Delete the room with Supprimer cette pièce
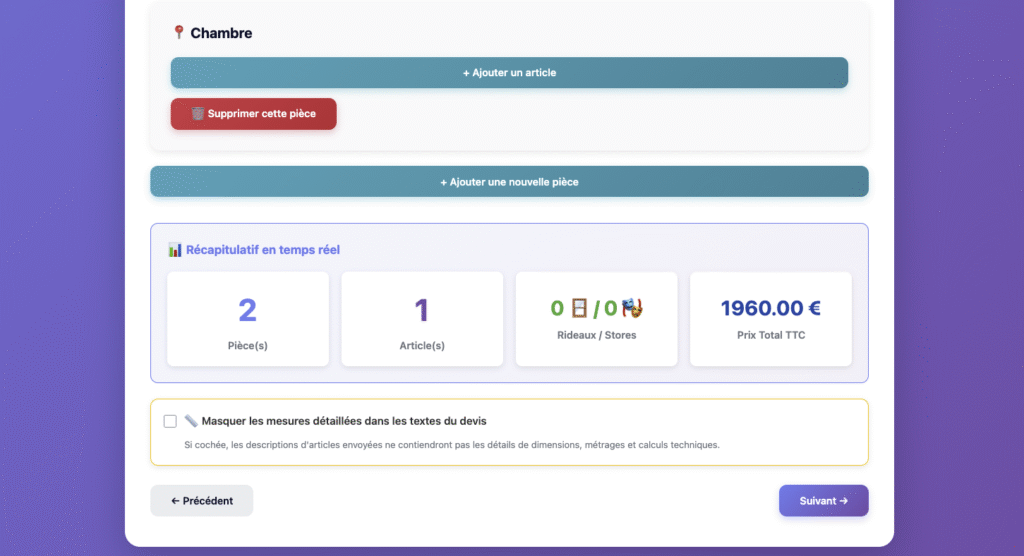This screenshot has width=1024, height=556. (x=253, y=114)
